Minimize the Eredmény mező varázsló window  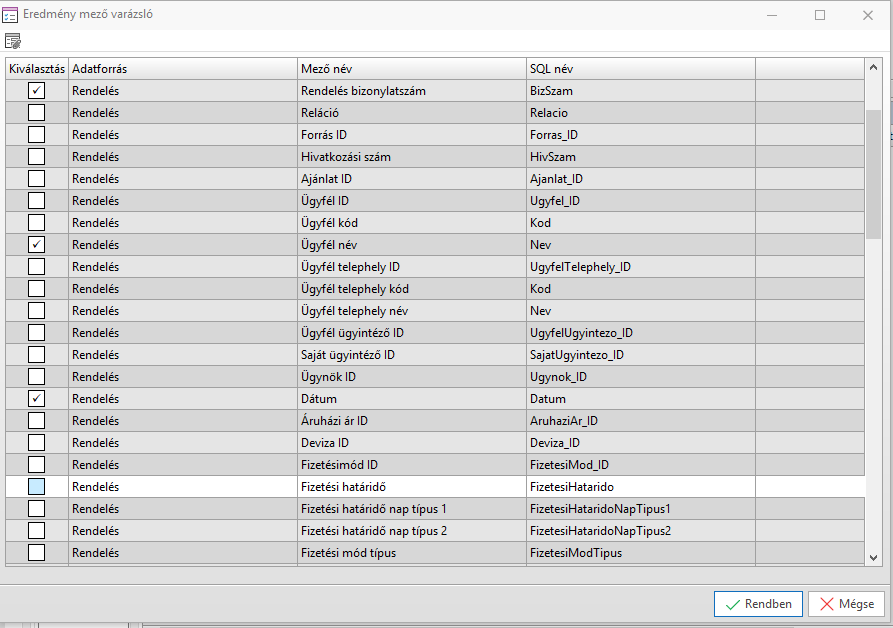[773, 15]
